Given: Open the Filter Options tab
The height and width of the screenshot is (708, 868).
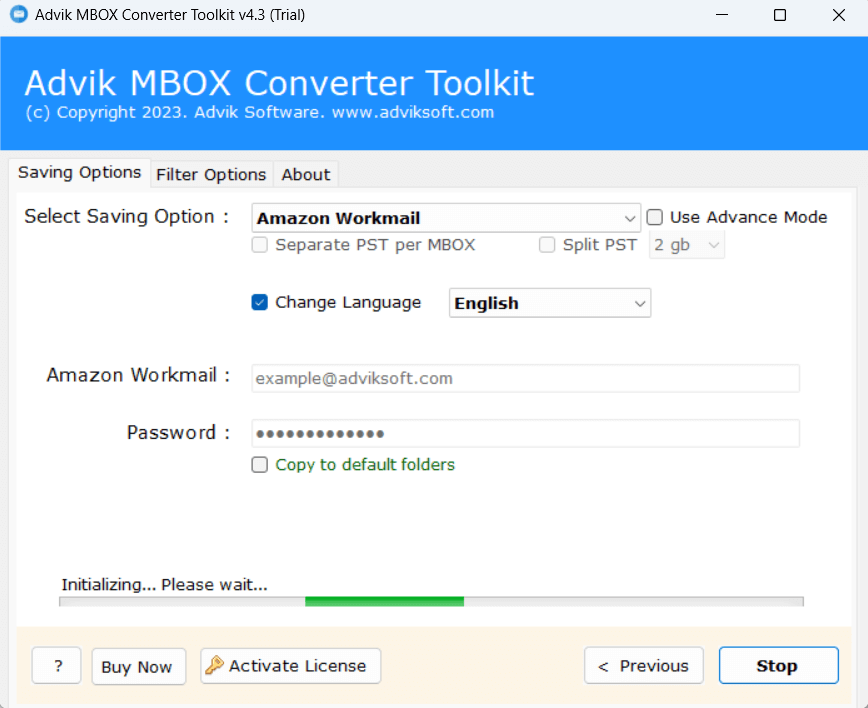Looking at the screenshot, I should [x=211, y=175].
